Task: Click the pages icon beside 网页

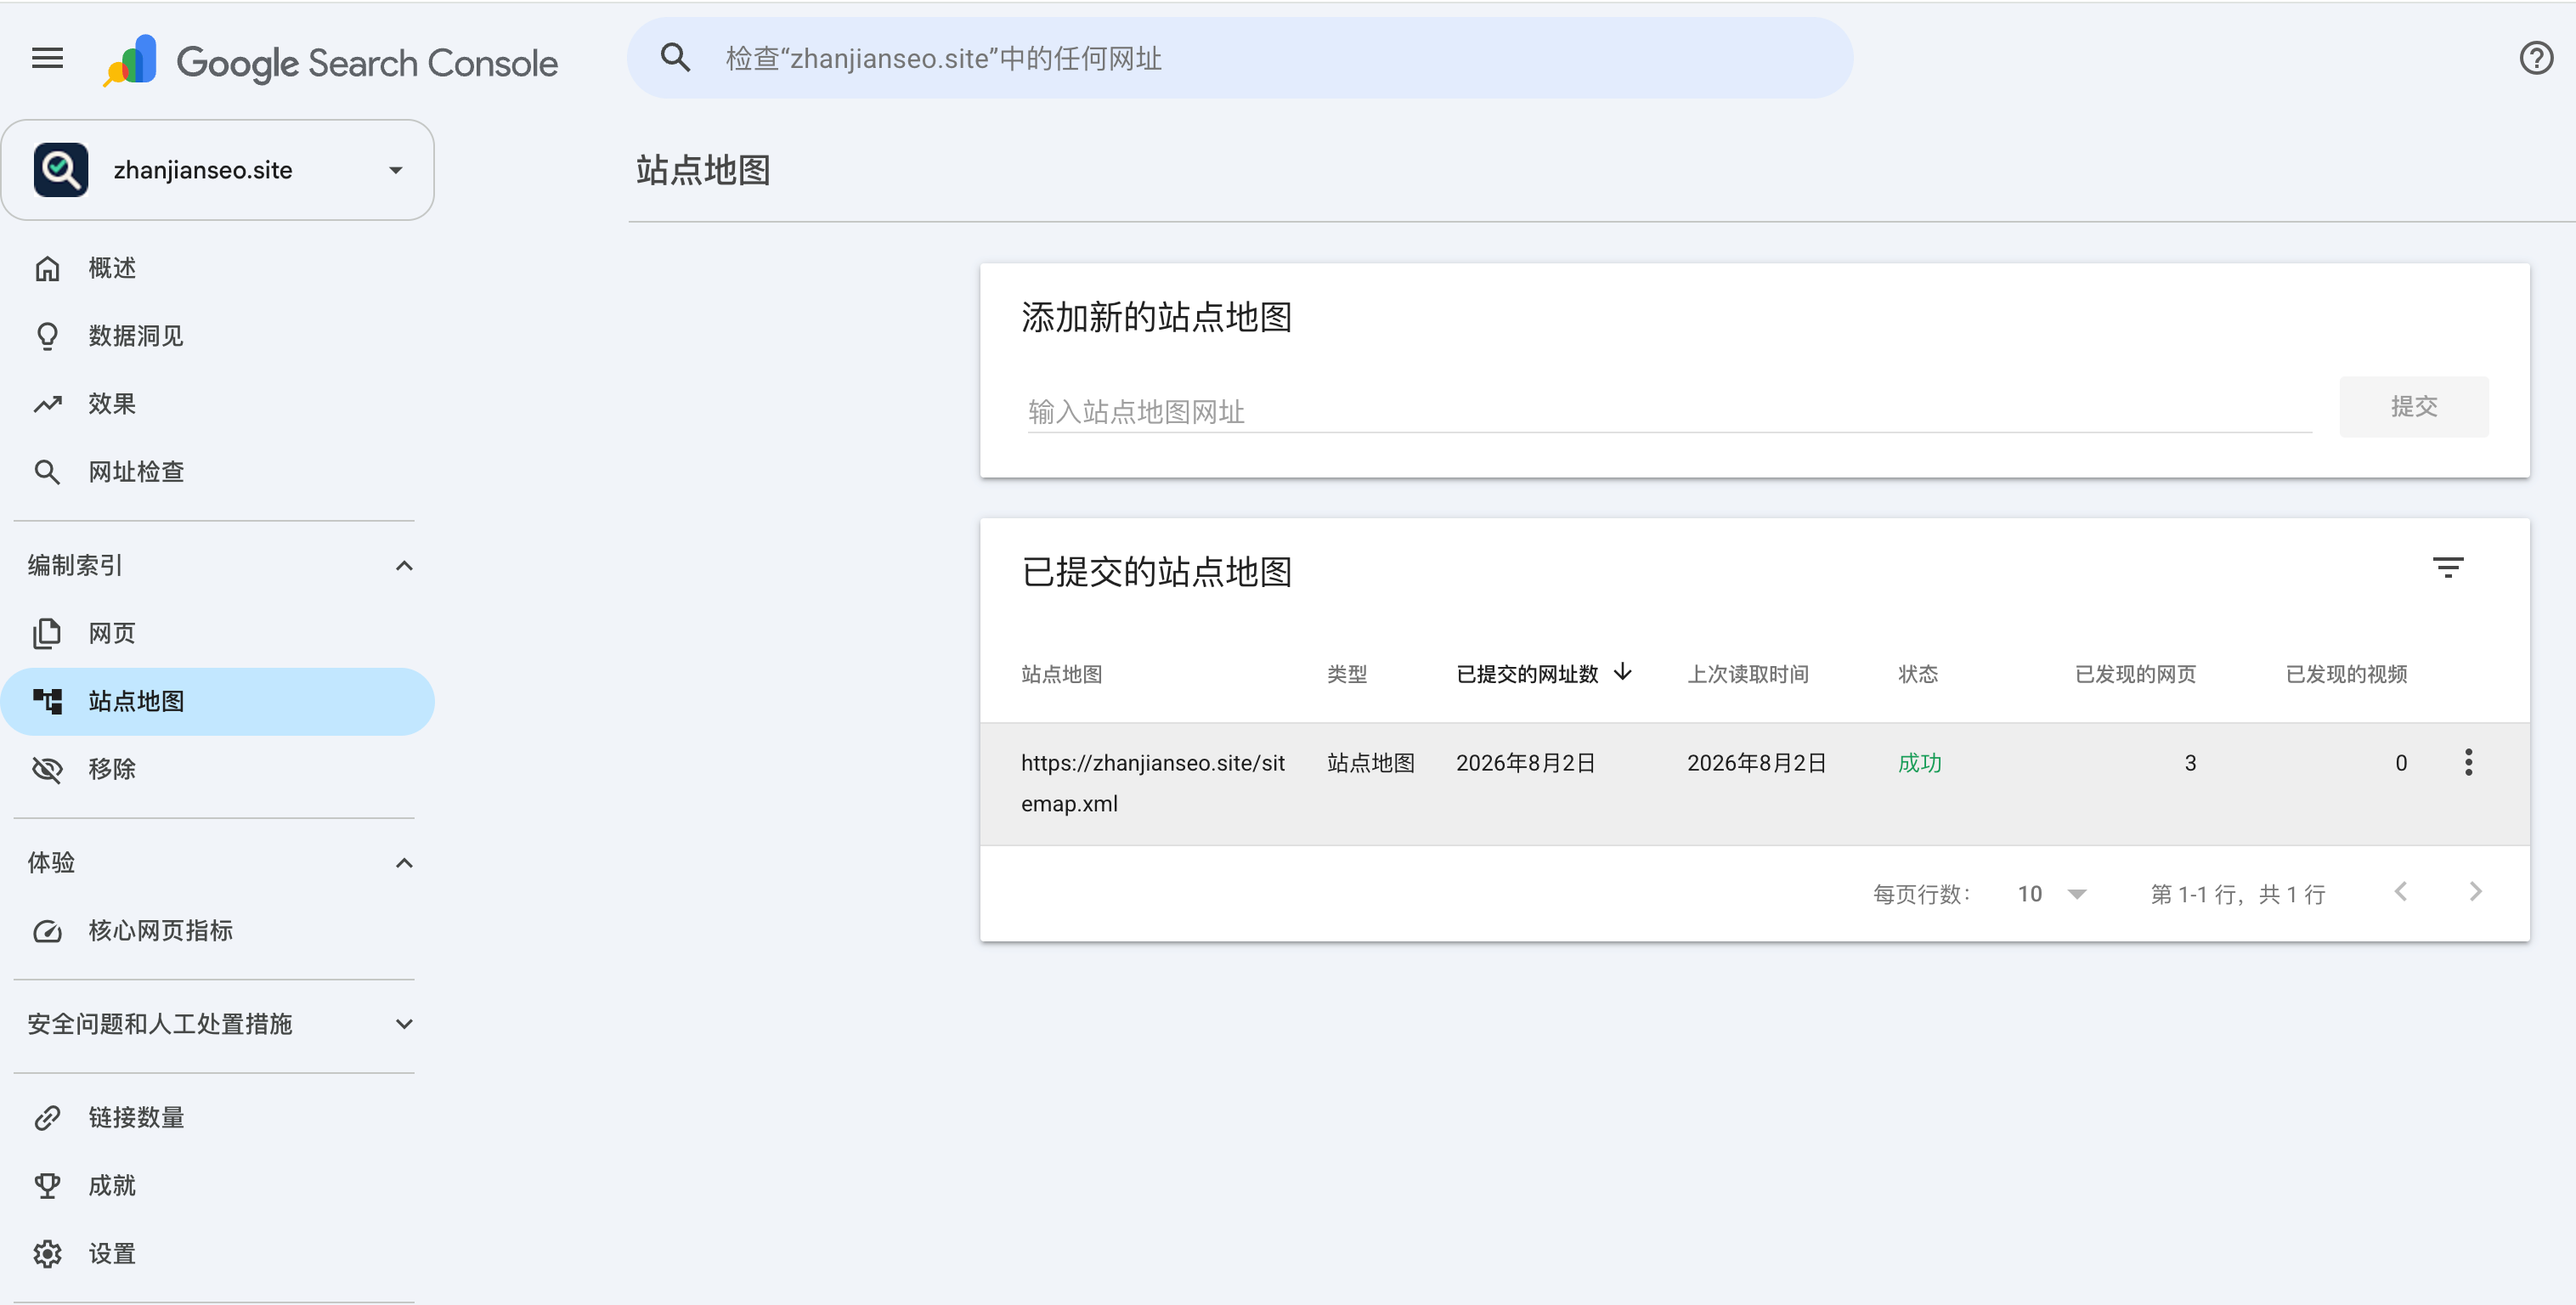Action: click(47, 633)
